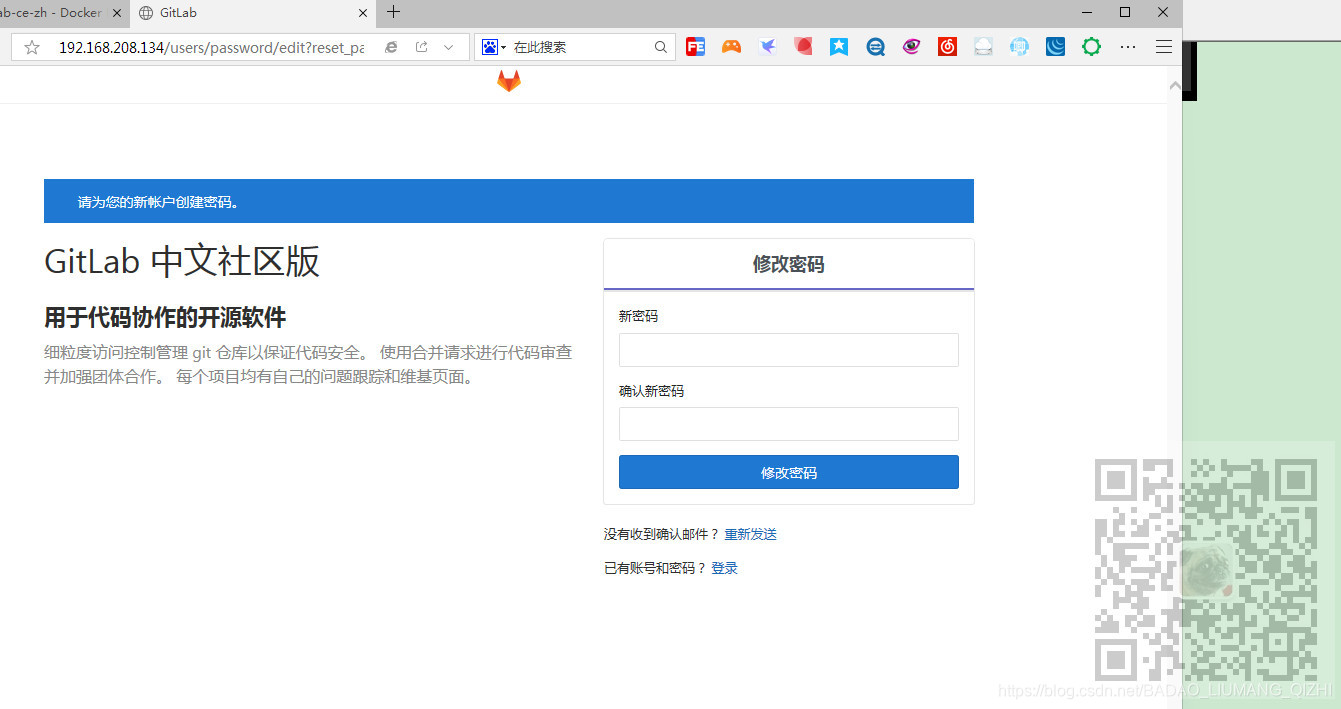Switch to the GitLab tab
The width and height of the screenshot is (1341, 709).
(253, 13)
